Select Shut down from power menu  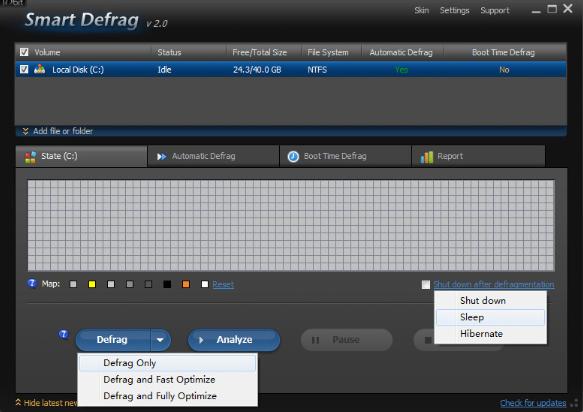pyautogui.click(x=490, y=300)
